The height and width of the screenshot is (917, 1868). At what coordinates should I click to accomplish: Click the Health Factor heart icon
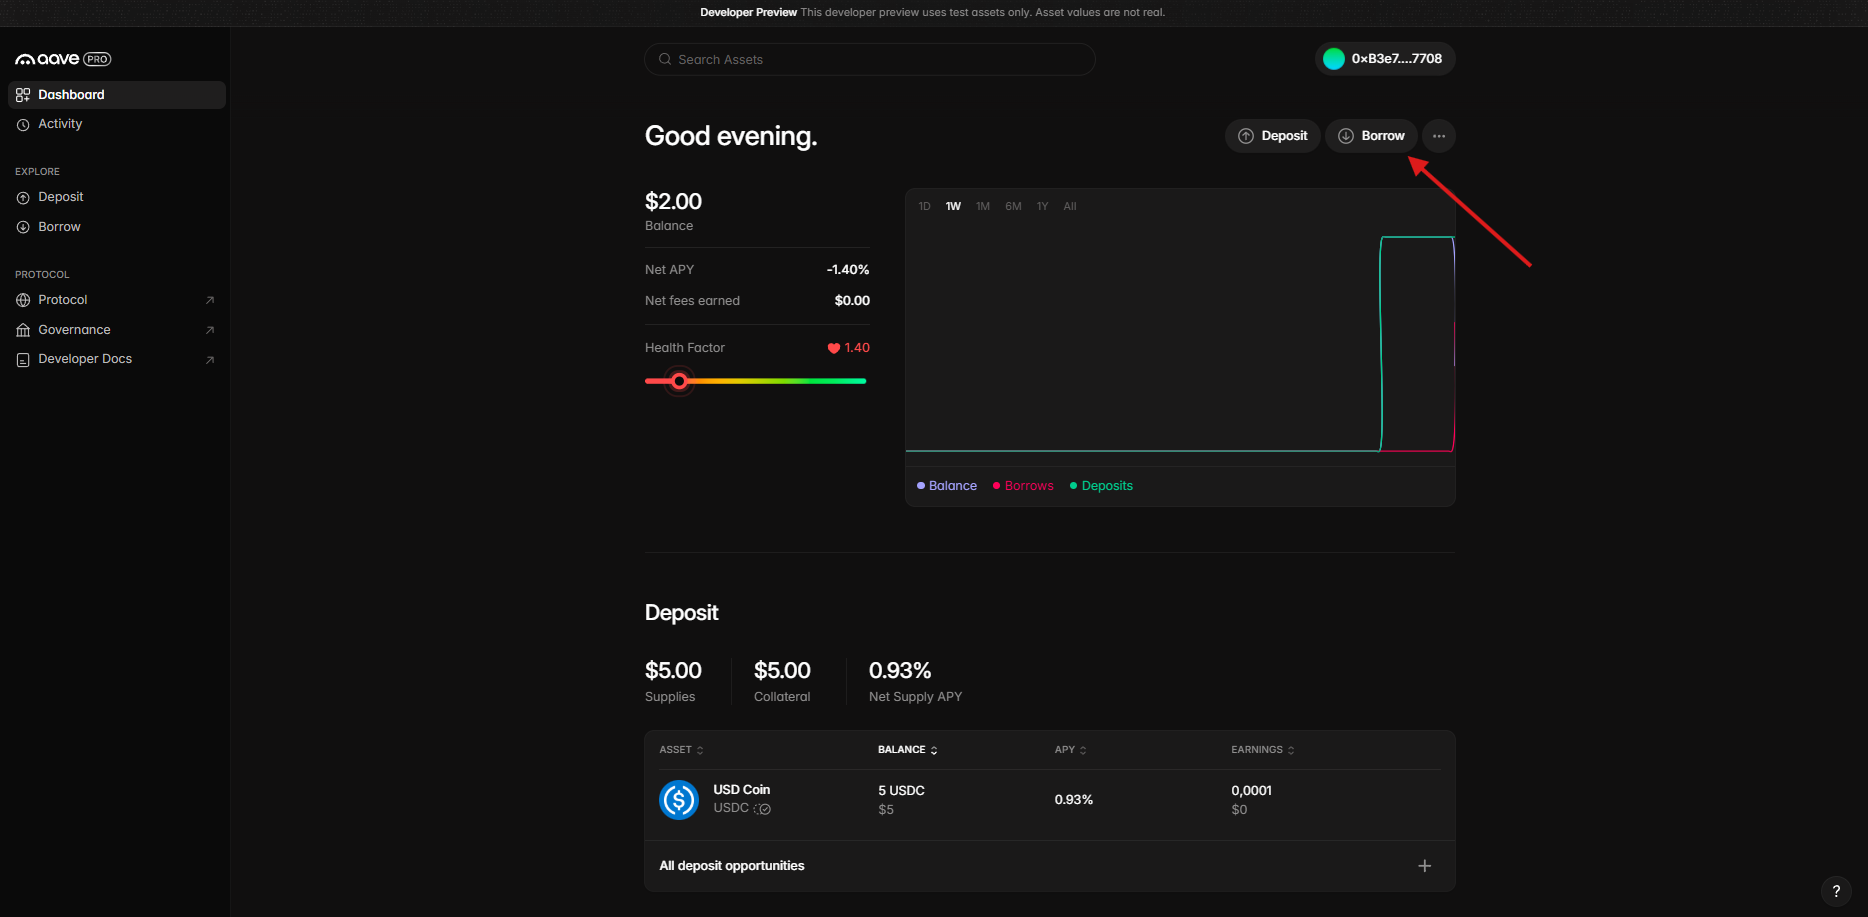click(833, 348)
